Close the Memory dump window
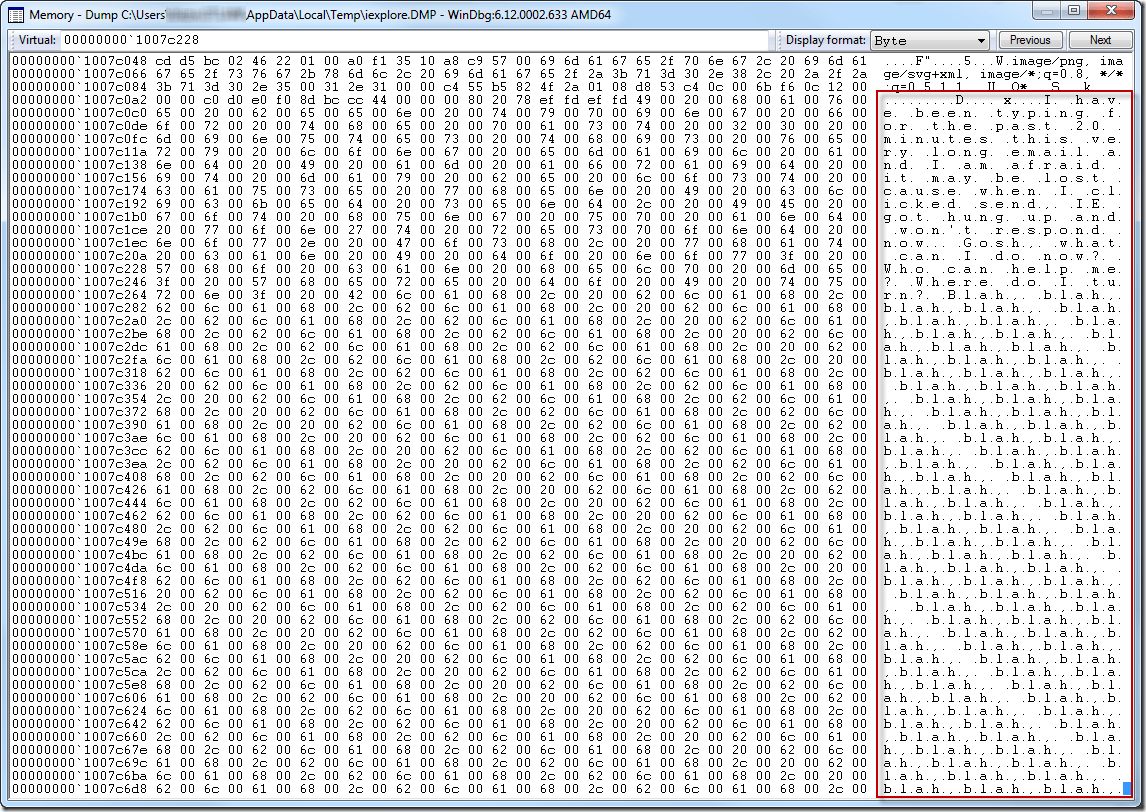Screen dimensions: 1146x812 (1113, 11)
